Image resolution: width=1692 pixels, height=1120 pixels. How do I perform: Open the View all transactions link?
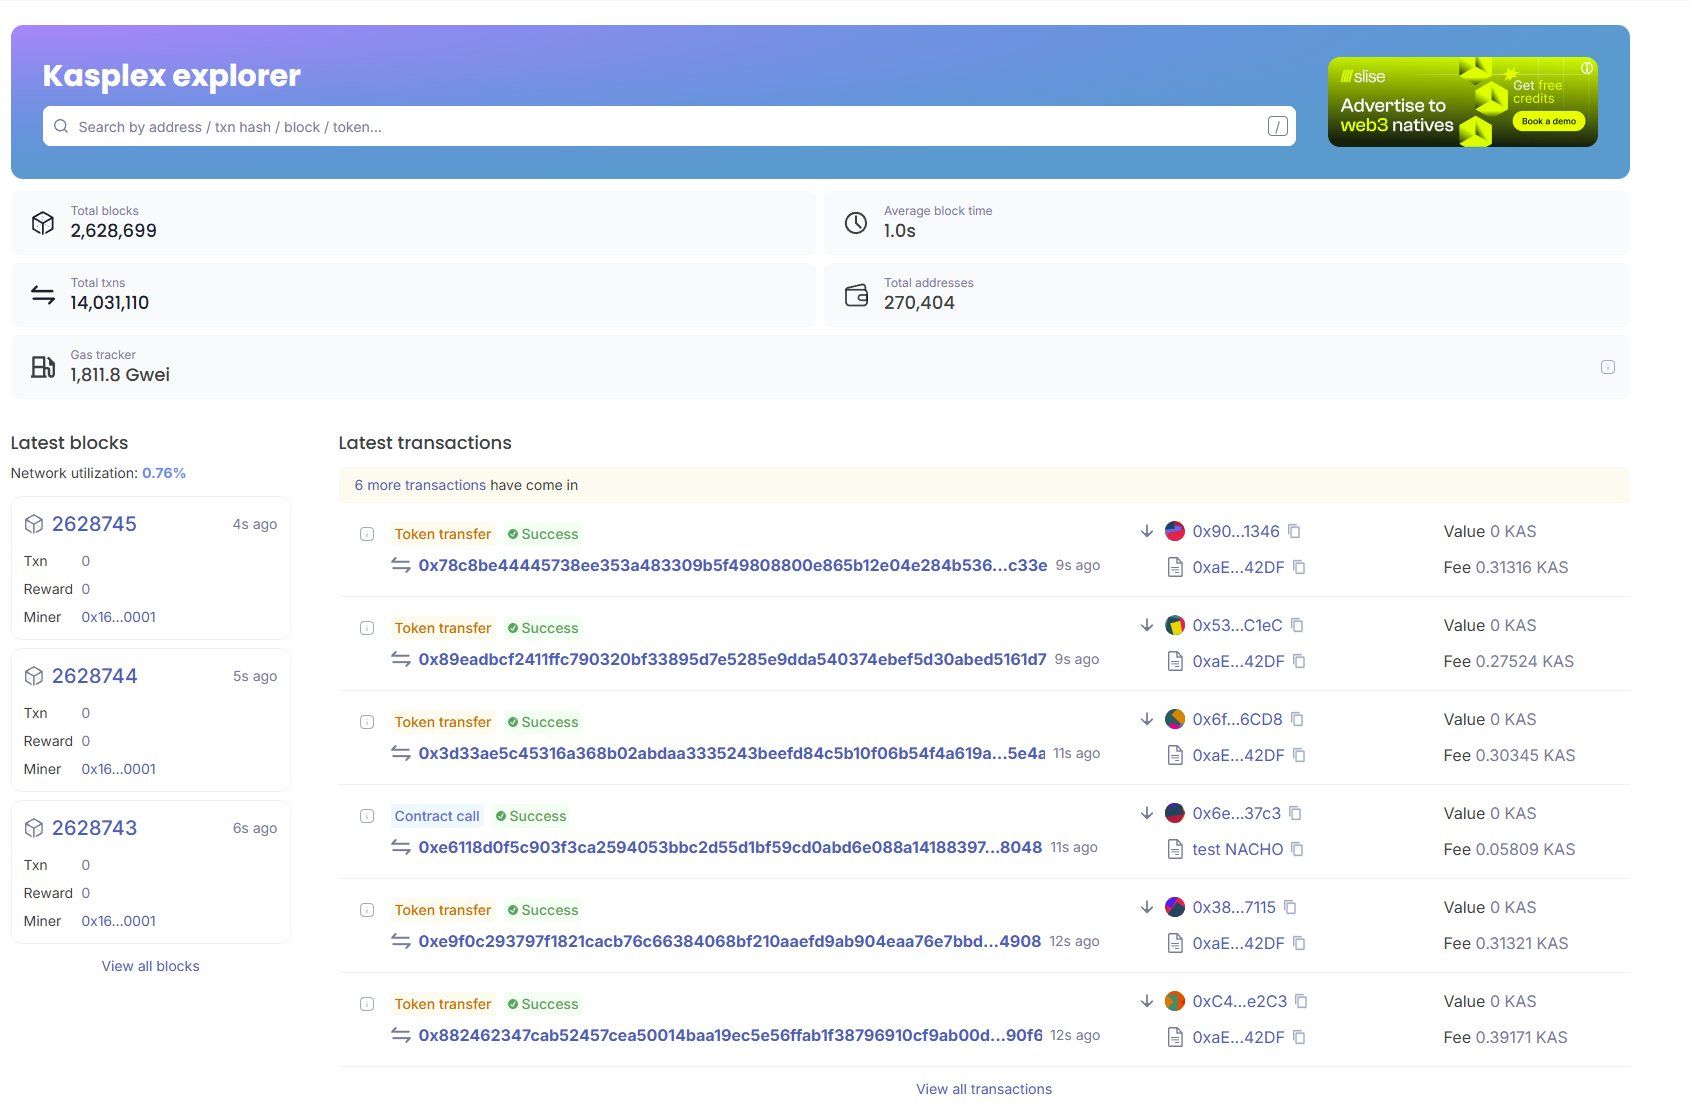click(984, 1088)
